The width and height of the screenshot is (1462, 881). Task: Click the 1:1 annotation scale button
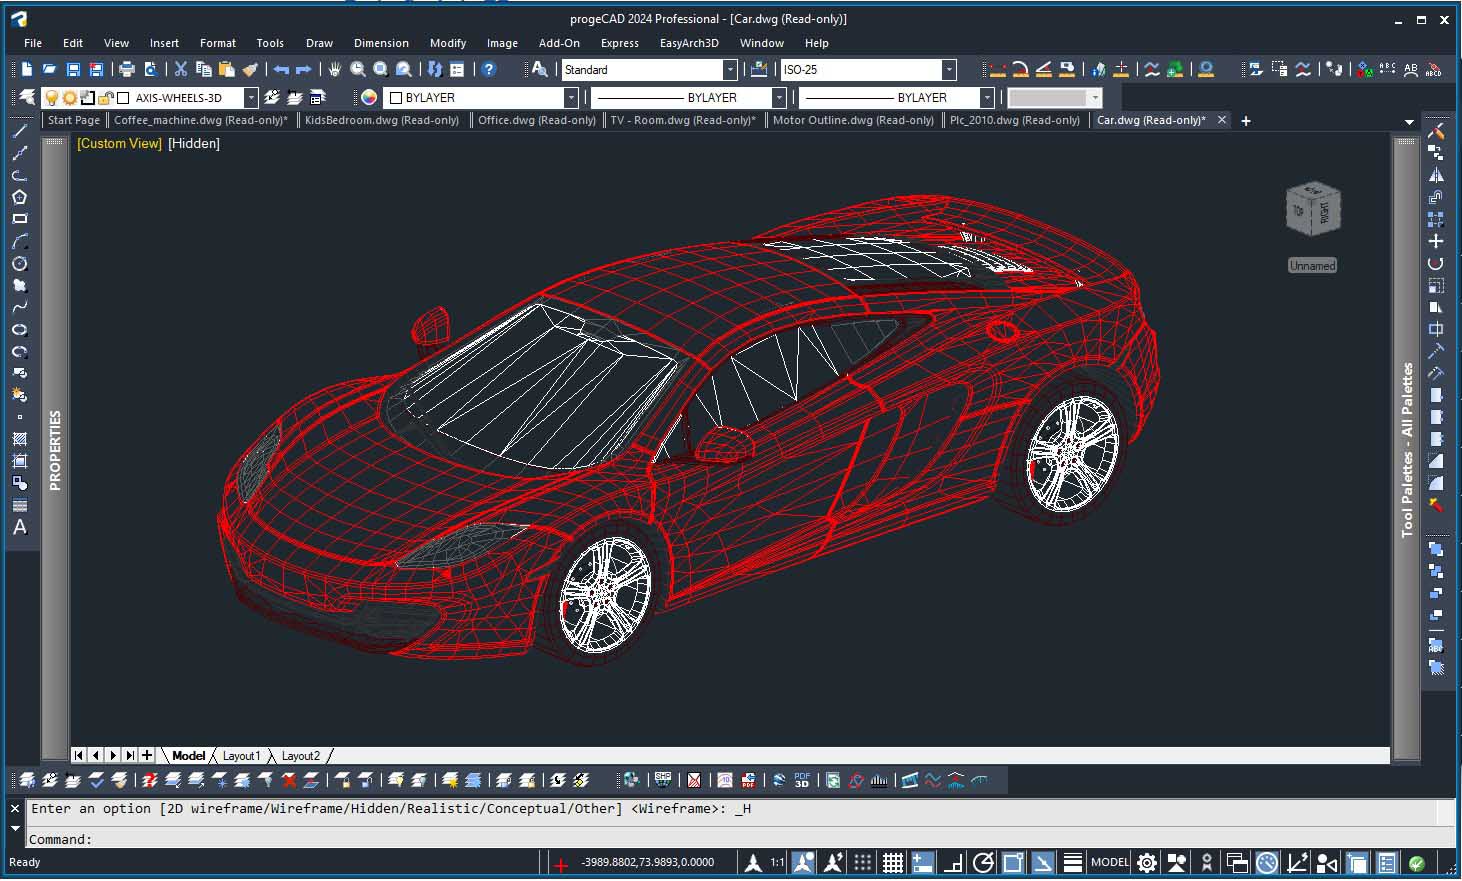[x=777, y=862]
